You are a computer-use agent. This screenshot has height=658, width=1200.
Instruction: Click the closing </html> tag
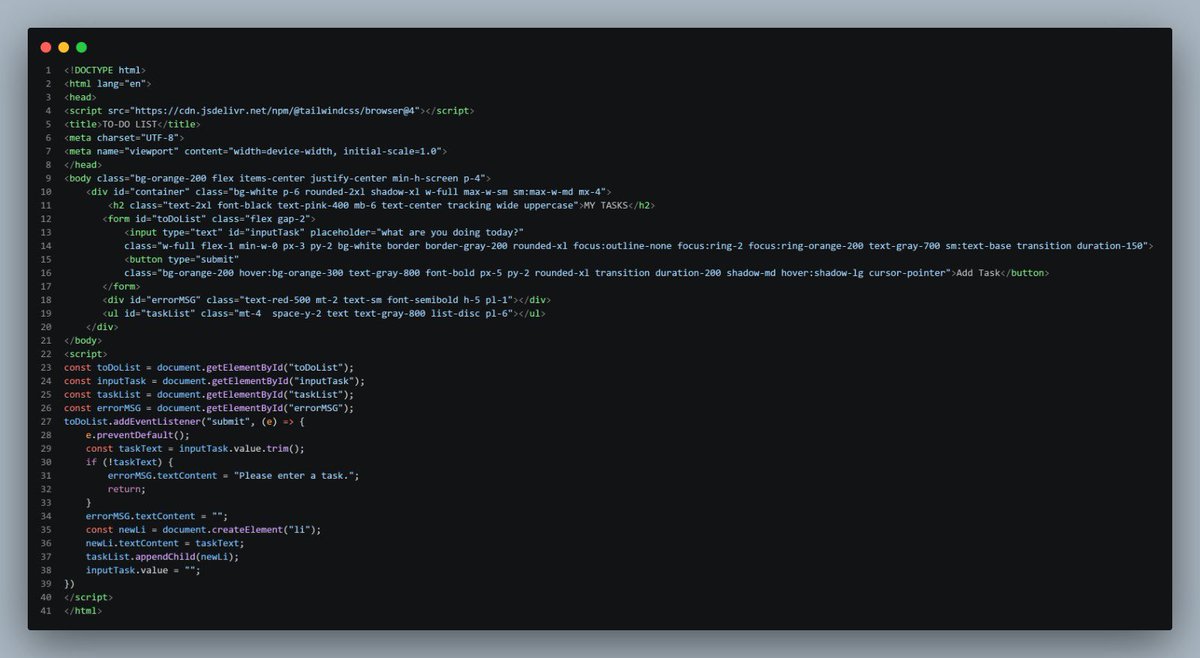[x=83, y=610]
